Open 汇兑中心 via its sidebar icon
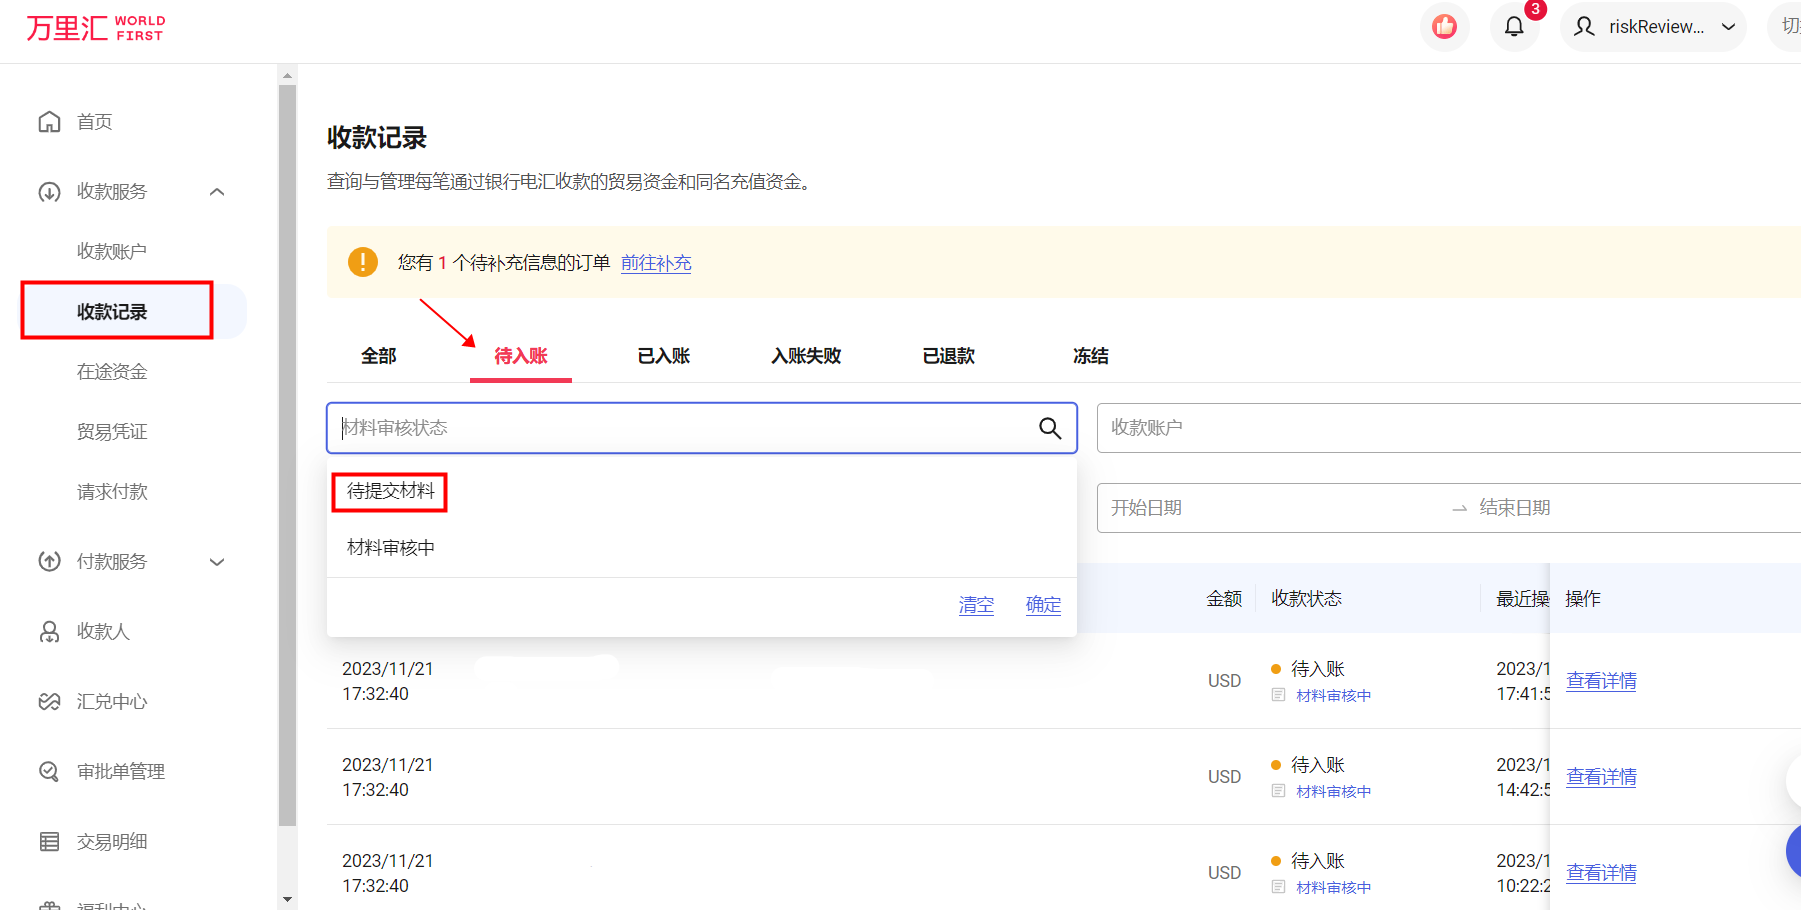The width and height of the screenshot is (1801, 910). (49, 701)
